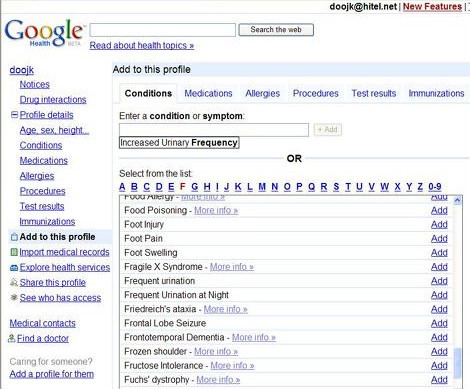Open Medications in the sidebar

[44, 161]
